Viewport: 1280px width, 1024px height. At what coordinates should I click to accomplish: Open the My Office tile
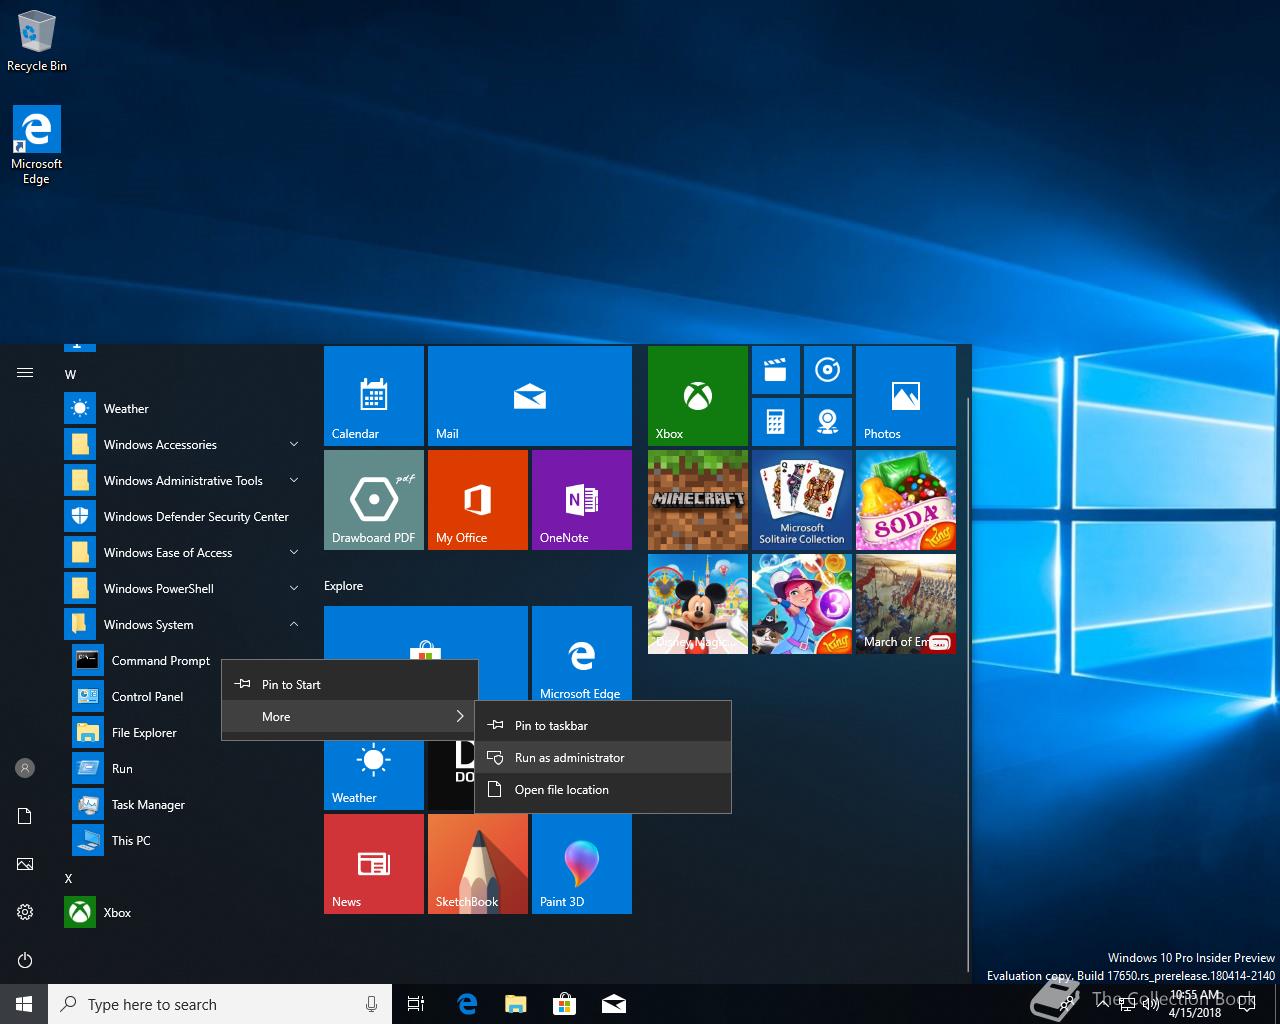(x=478, y=500)
